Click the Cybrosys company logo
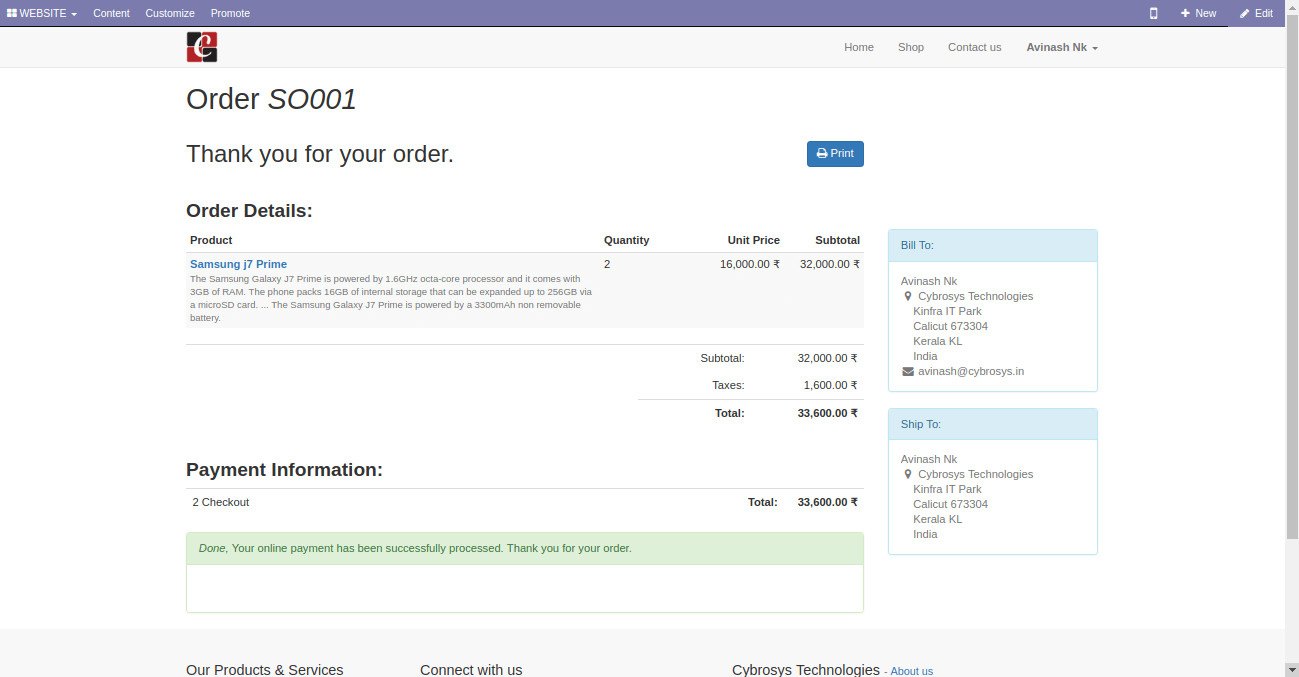The height and width of the screenshot is (677, 1299). click(202, 47)
